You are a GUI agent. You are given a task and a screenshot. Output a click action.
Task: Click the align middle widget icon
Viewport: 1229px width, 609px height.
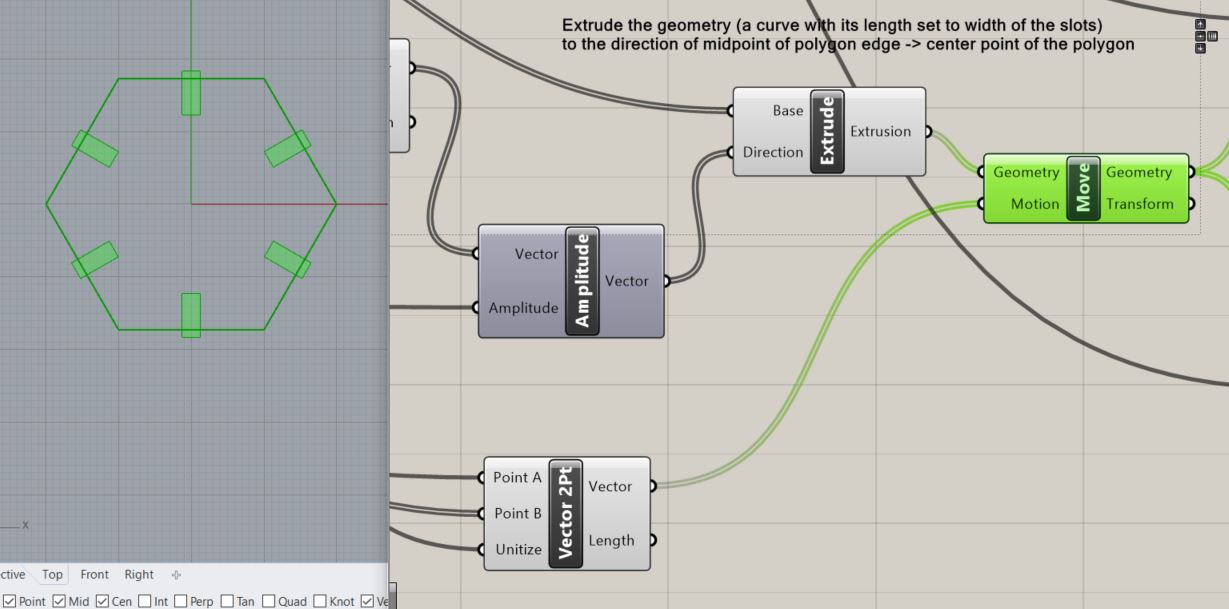pyautogui.click(x=1200, y=36)
